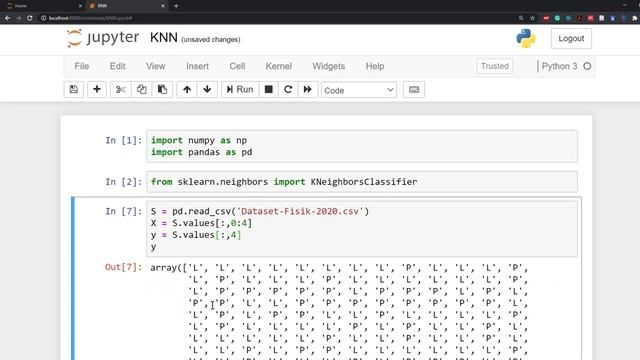Open the File menu
This screenshot has width=640, height=360.
82,66
